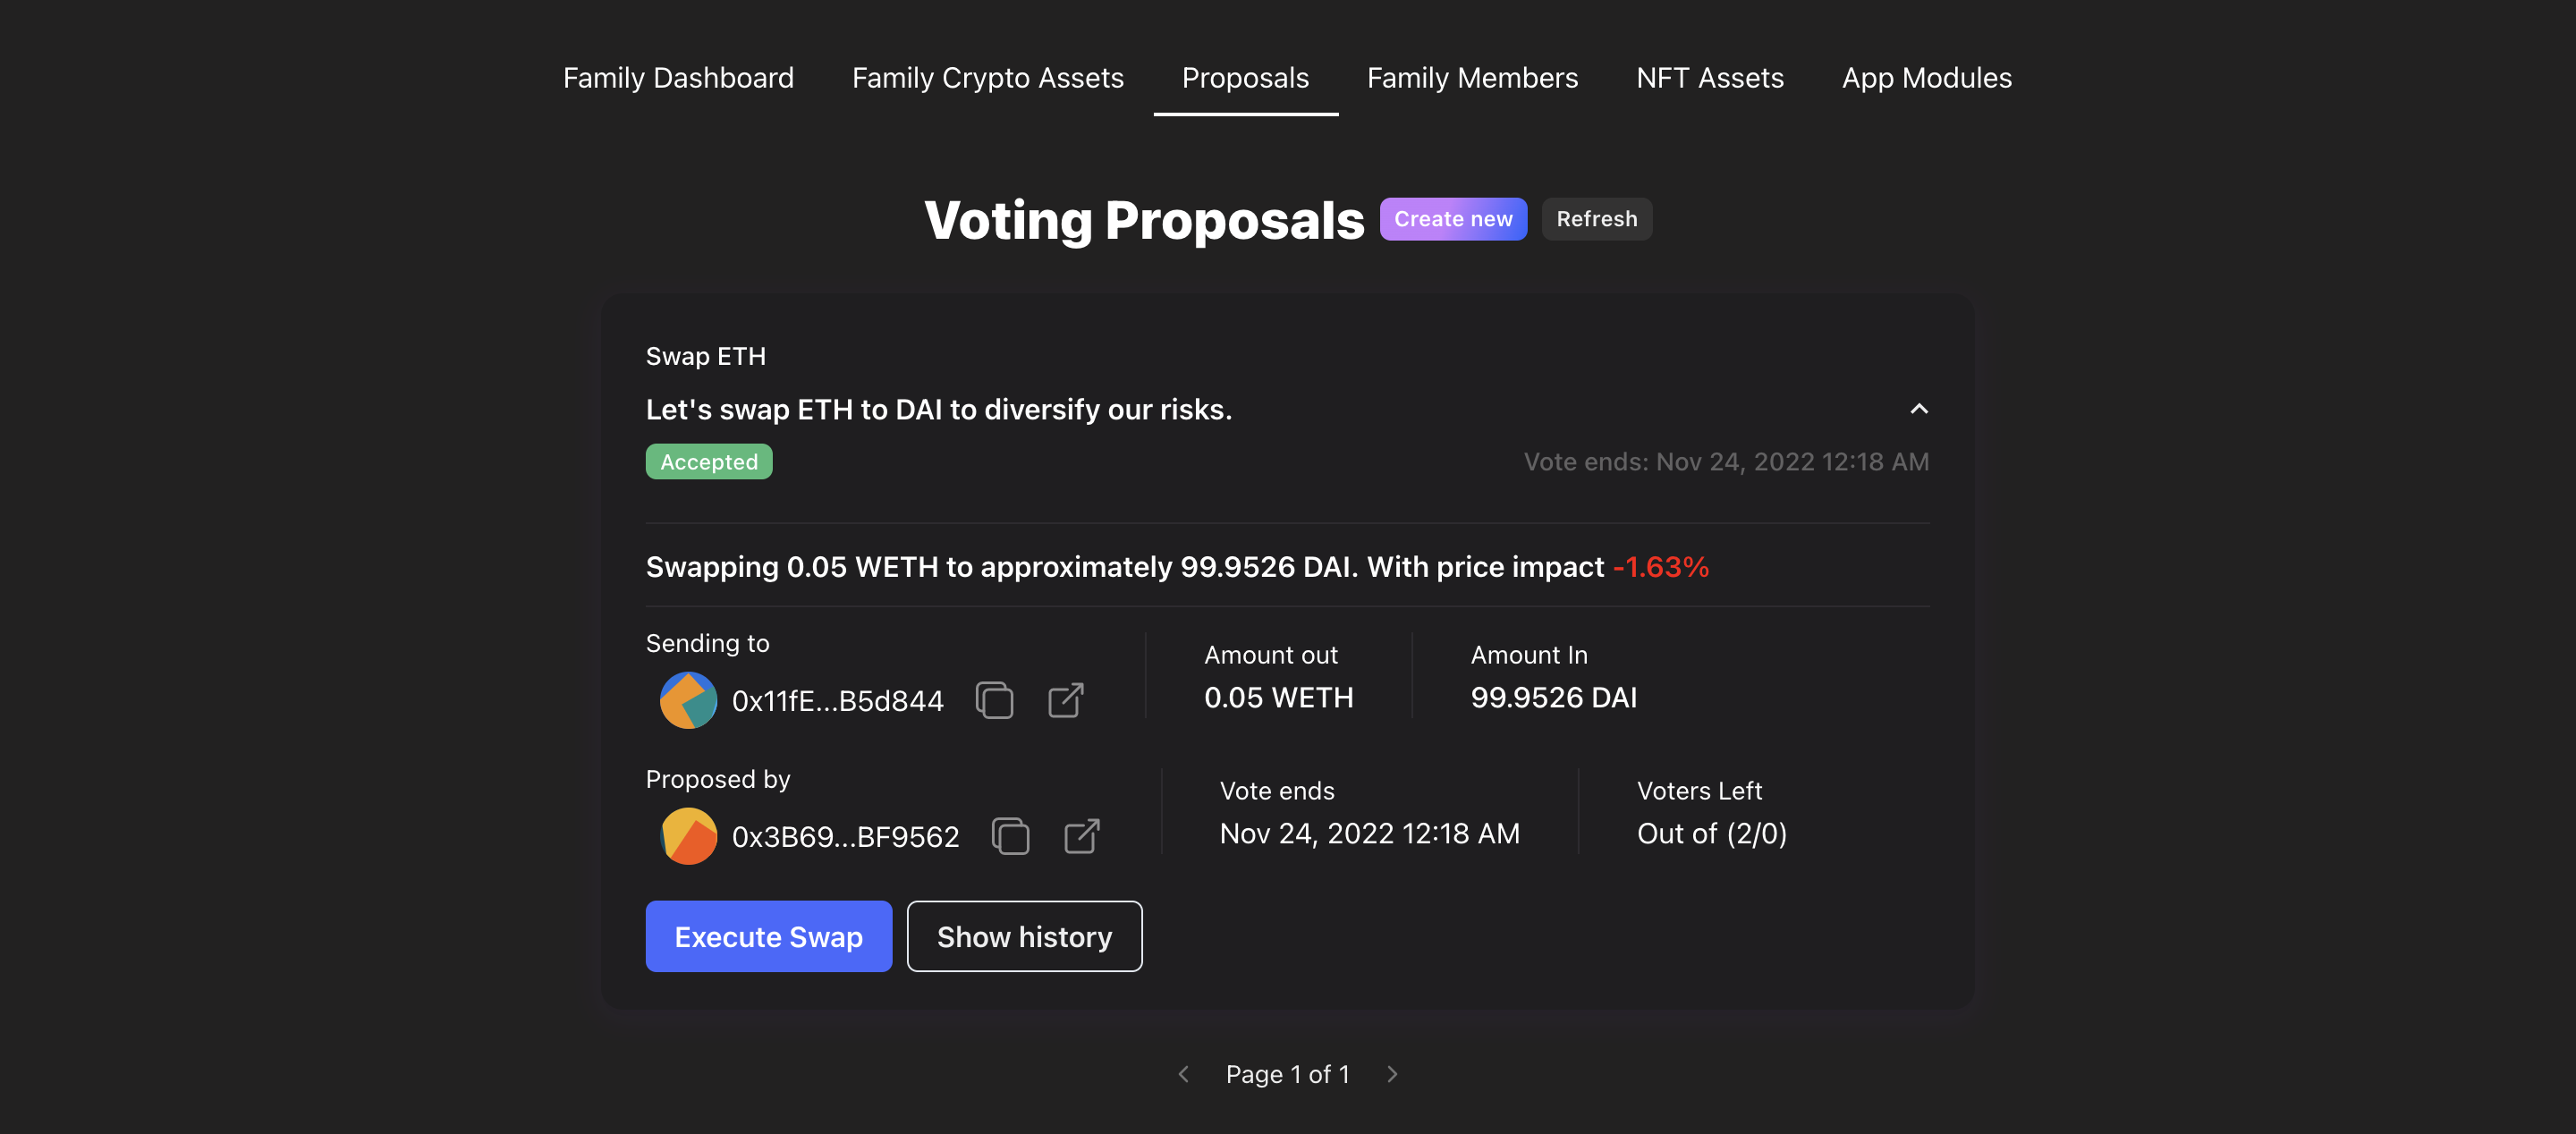Image resolution: width=2576 pixels, height=1134 pixels.
Task: Open Sending to address in external explorer
Action: point(1066,700)
